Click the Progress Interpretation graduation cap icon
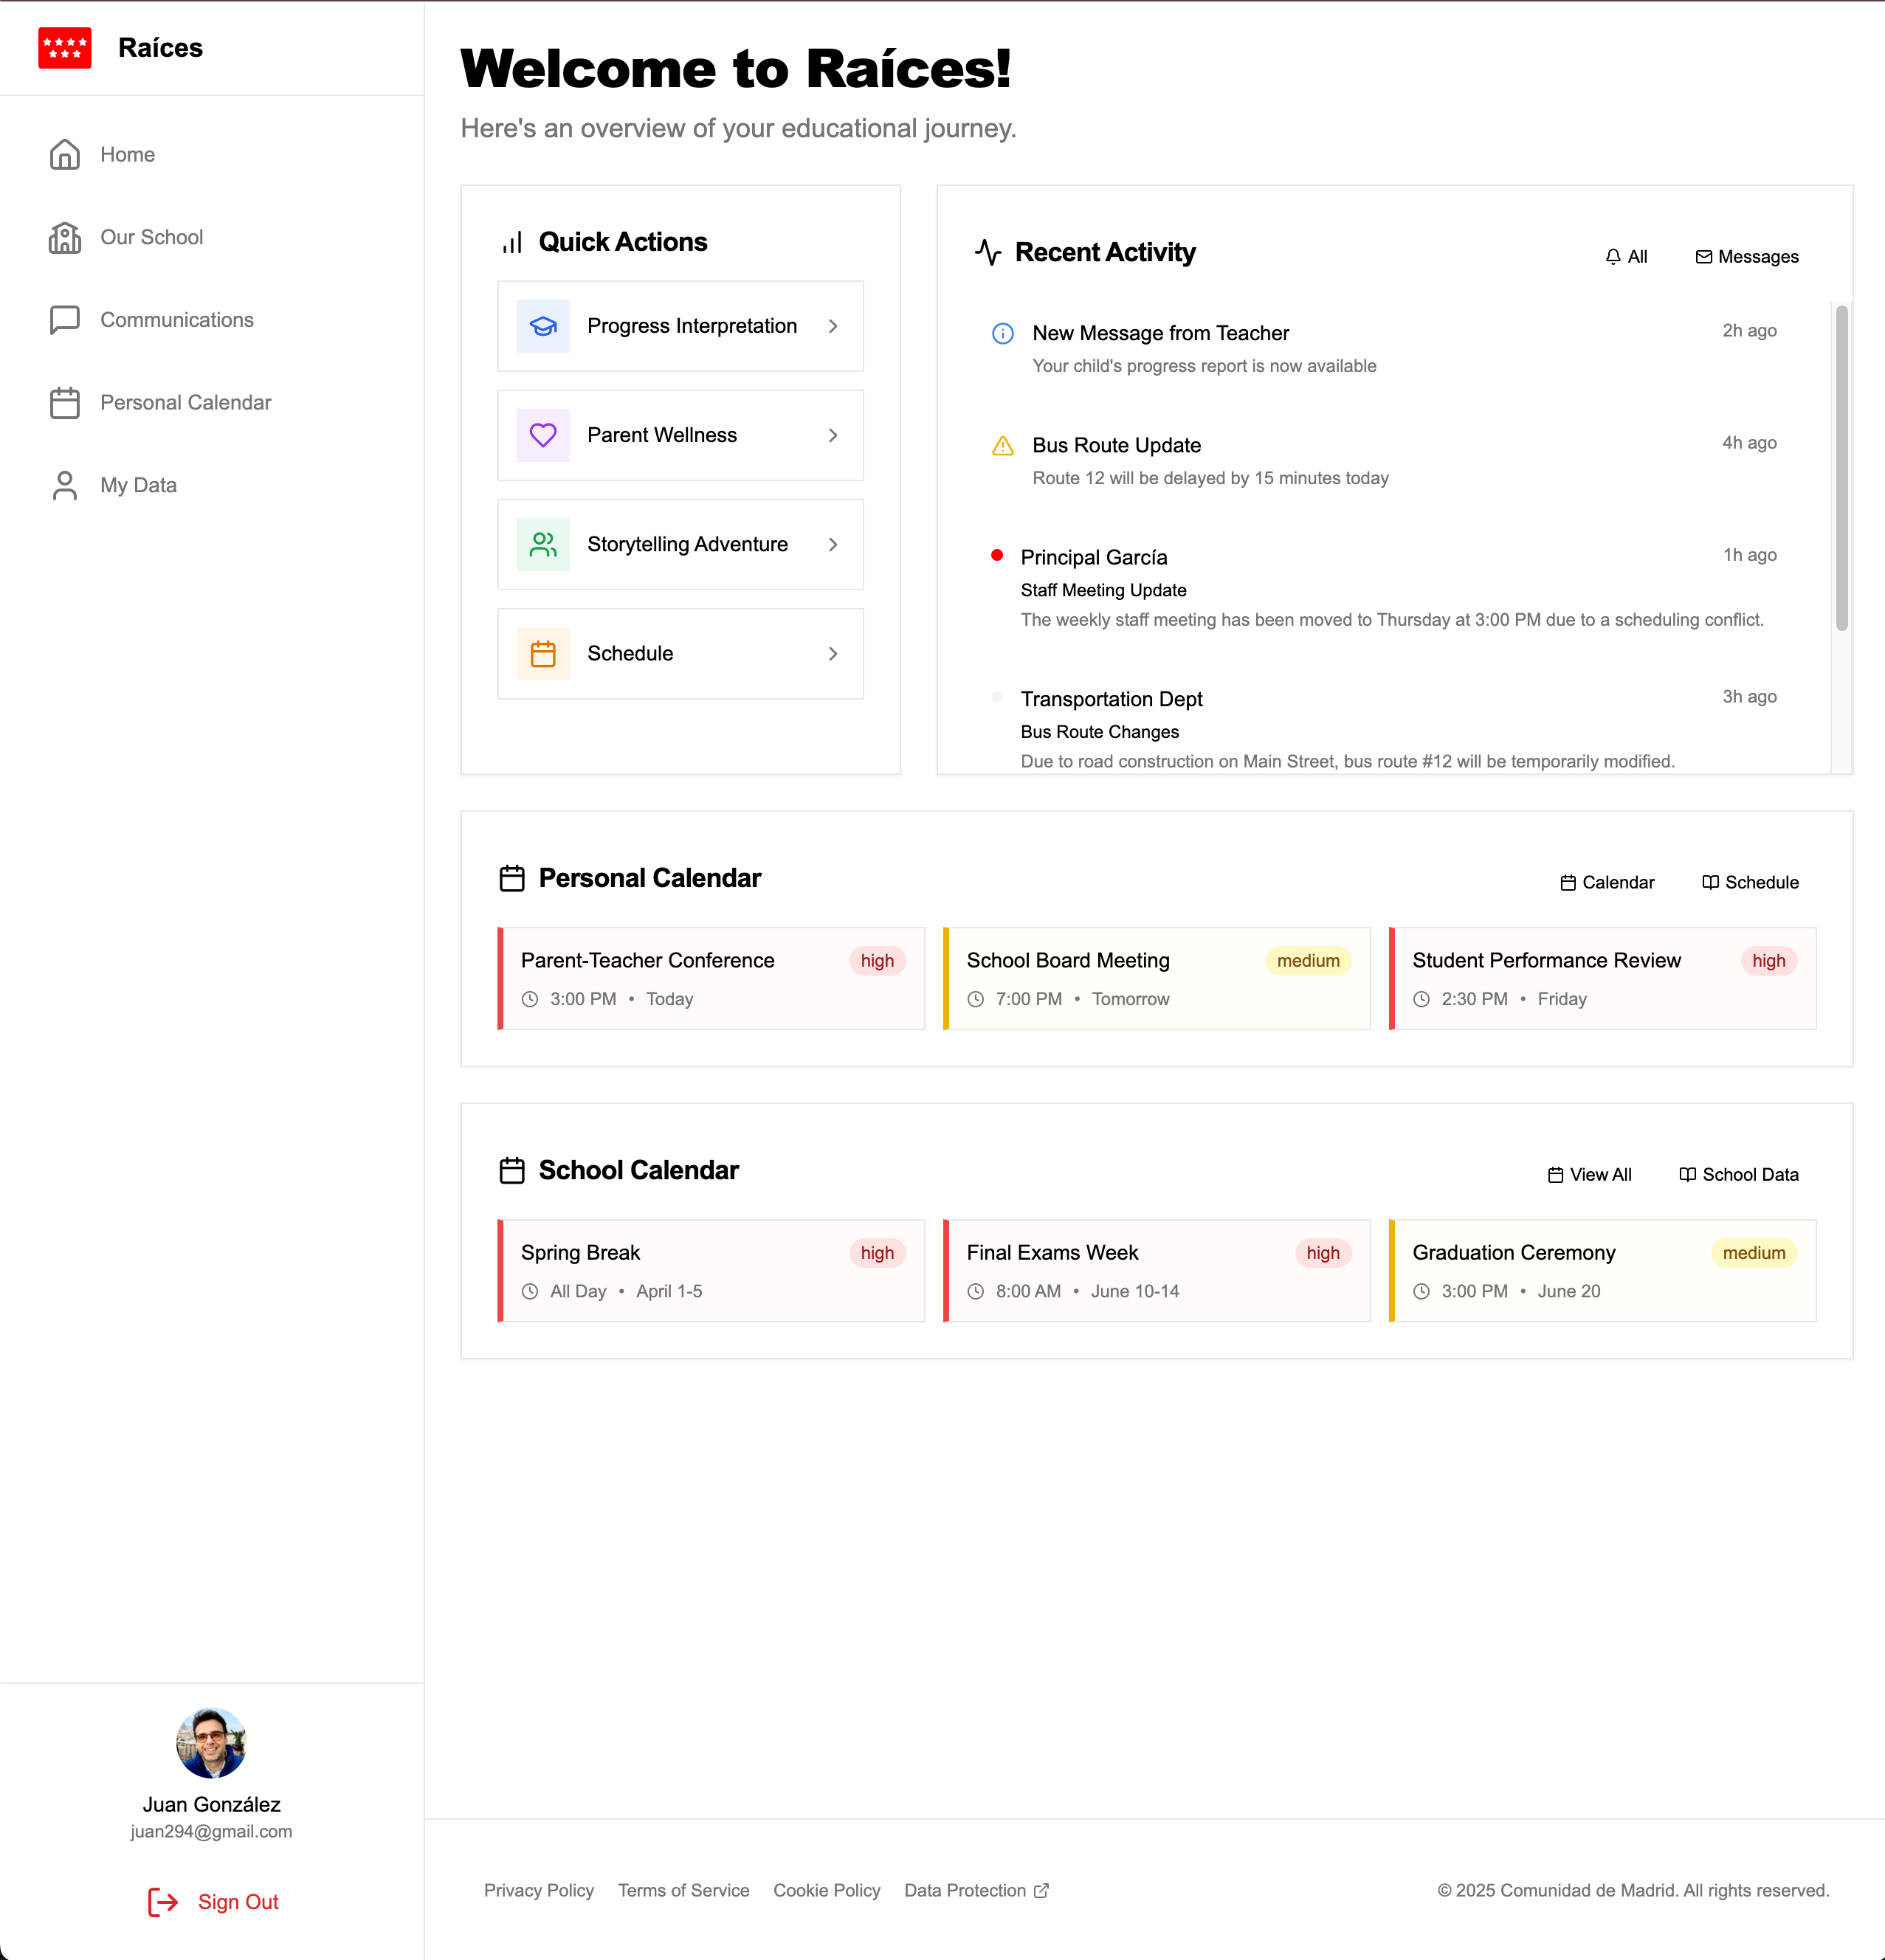The image size is (1885, 1960). 543,326
